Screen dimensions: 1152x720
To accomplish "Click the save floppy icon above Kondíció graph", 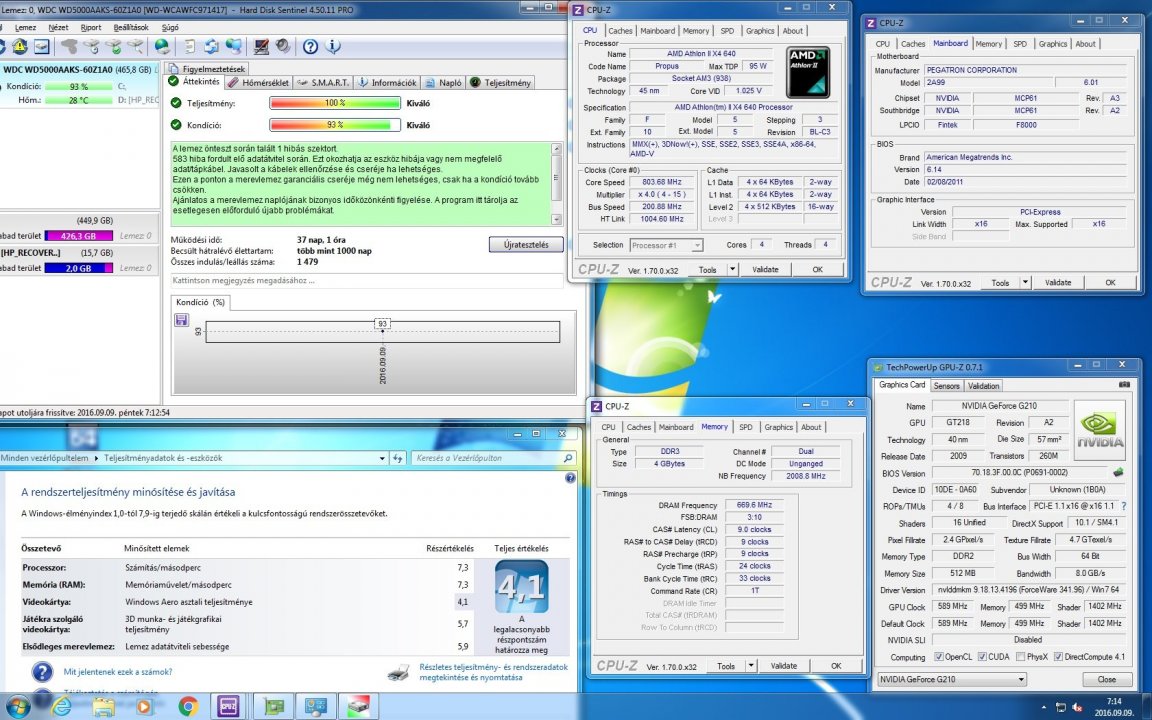I will point(181,319).
